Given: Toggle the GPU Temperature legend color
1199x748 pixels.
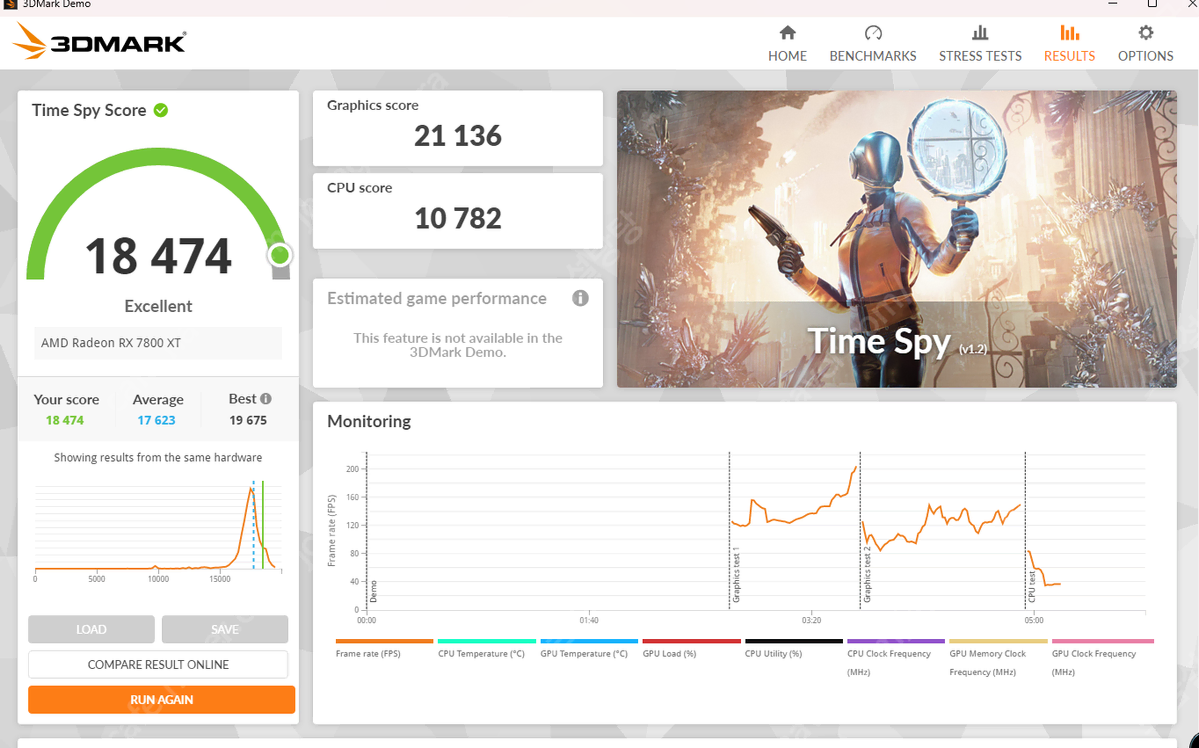Looking at the screenshot, I should tap(589, 641).
